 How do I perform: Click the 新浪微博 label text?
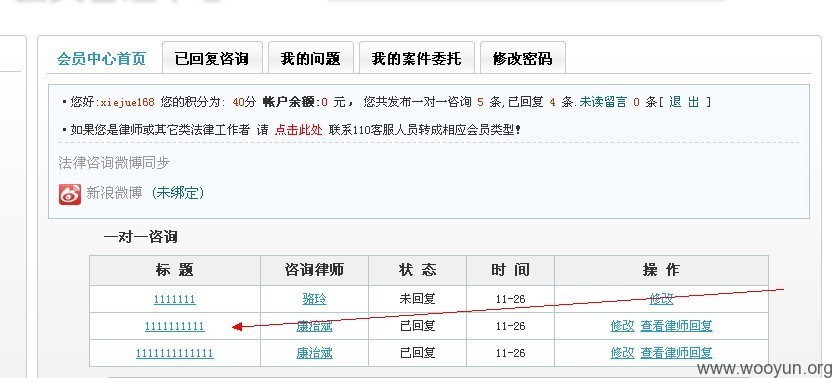click(x=114, y=193)
